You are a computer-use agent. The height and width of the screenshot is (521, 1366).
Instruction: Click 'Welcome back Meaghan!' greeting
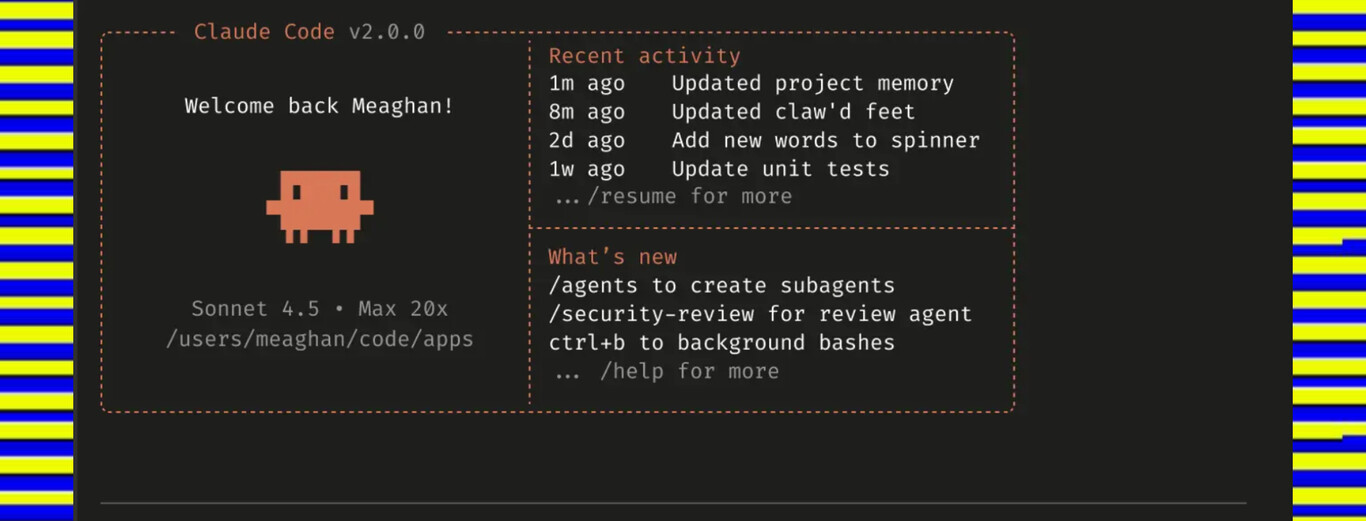[319, 106]
